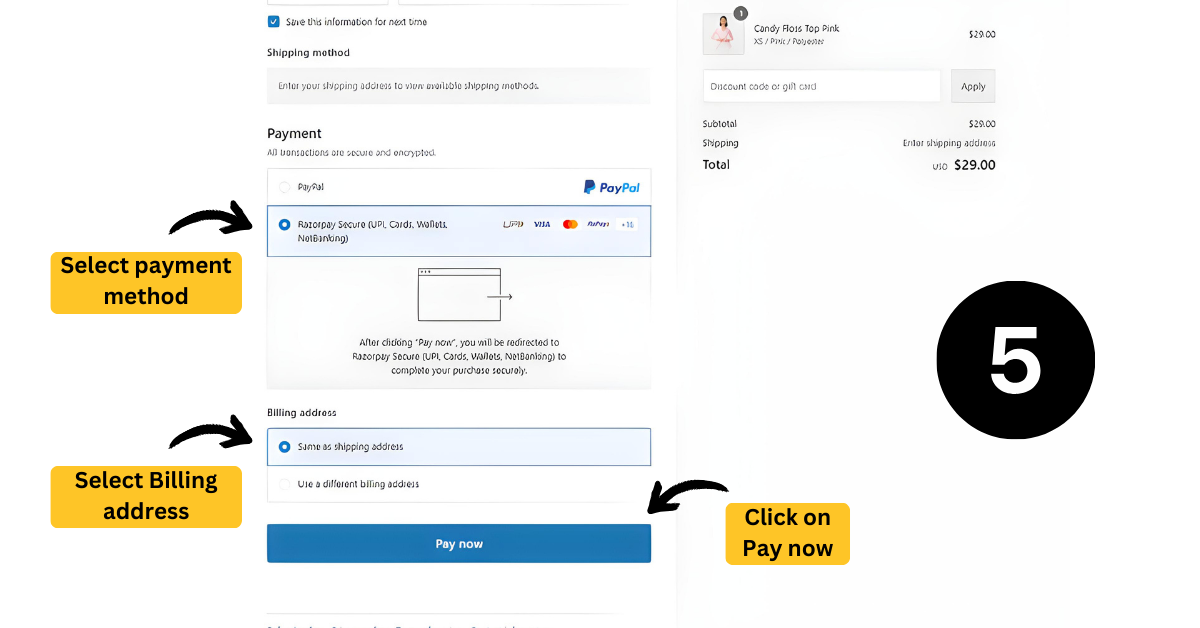Uncheck Save this information for next time
This screenshot has height=628, width=1200.
273,21
